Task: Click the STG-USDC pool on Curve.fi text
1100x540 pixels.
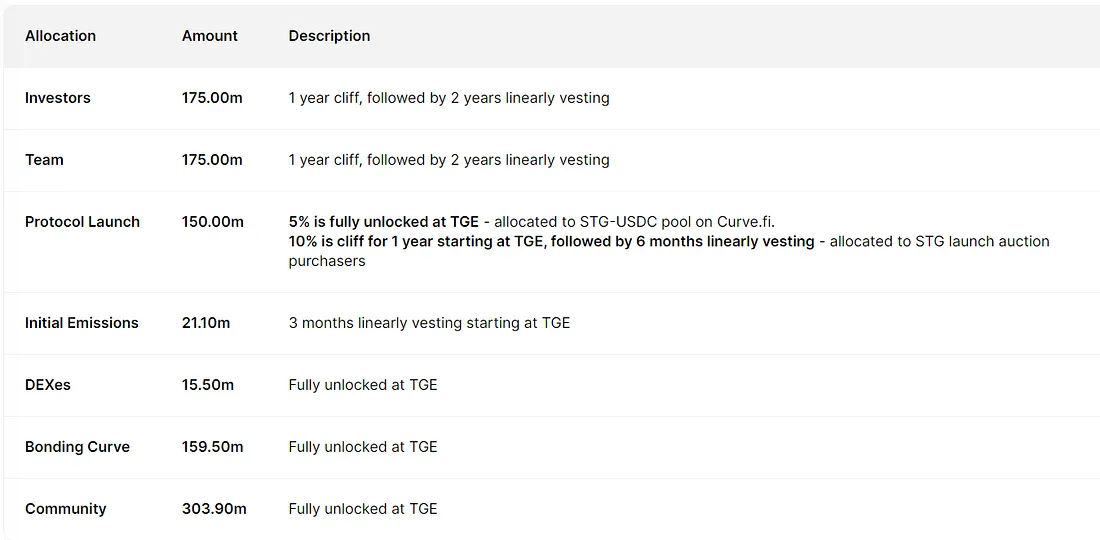Action: 677,222
